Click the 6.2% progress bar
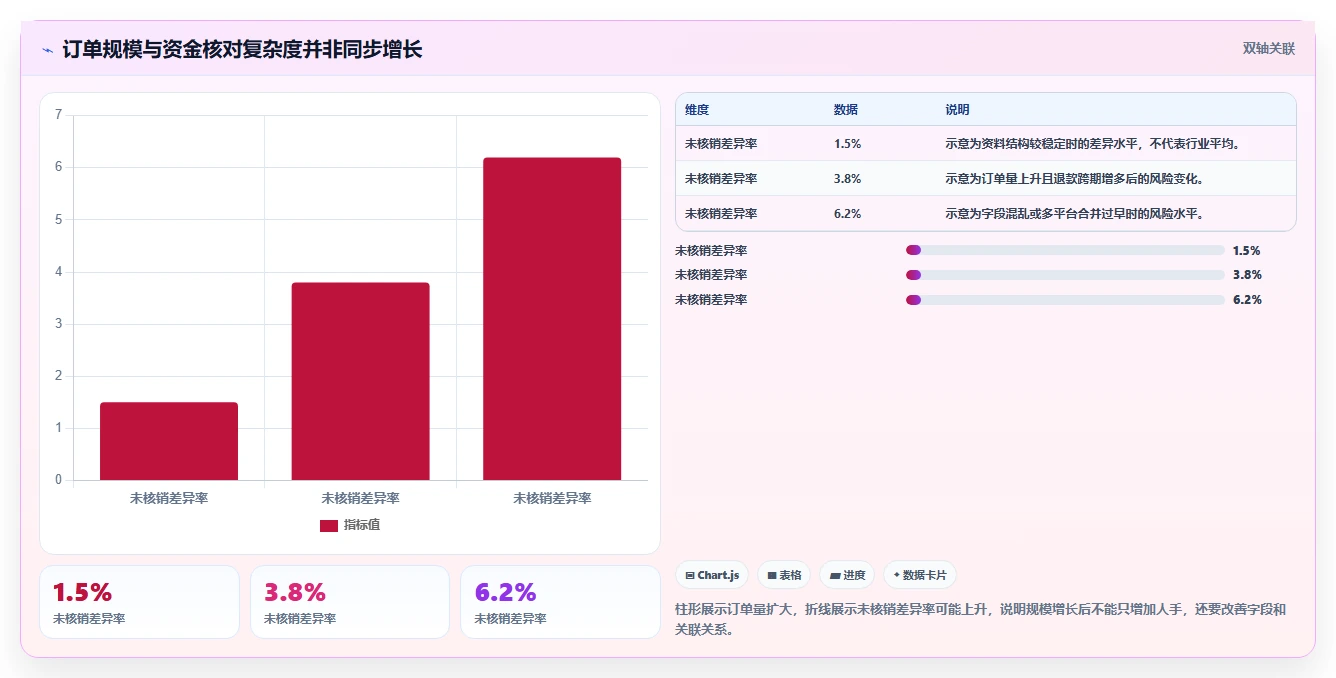 [x=1065, y=300]
